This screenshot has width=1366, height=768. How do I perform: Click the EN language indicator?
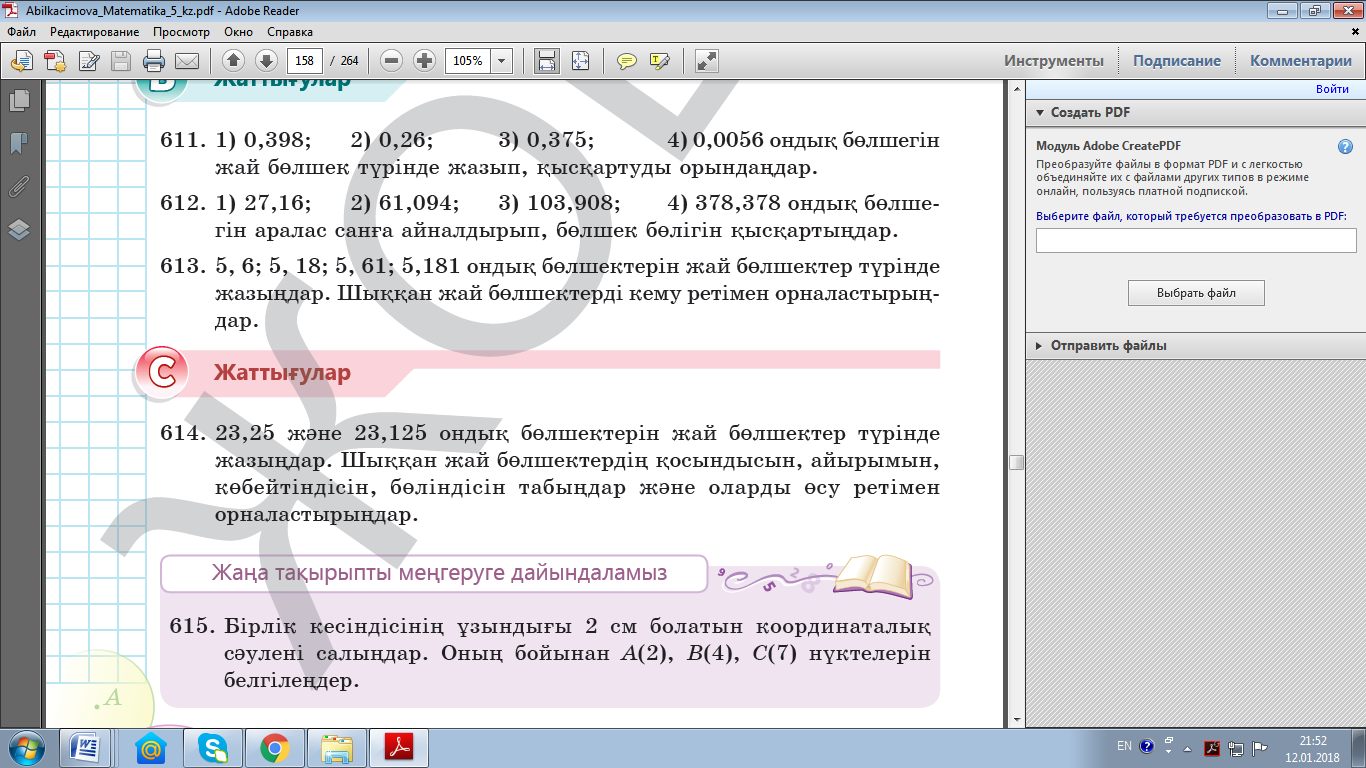tap(1124, 746)
